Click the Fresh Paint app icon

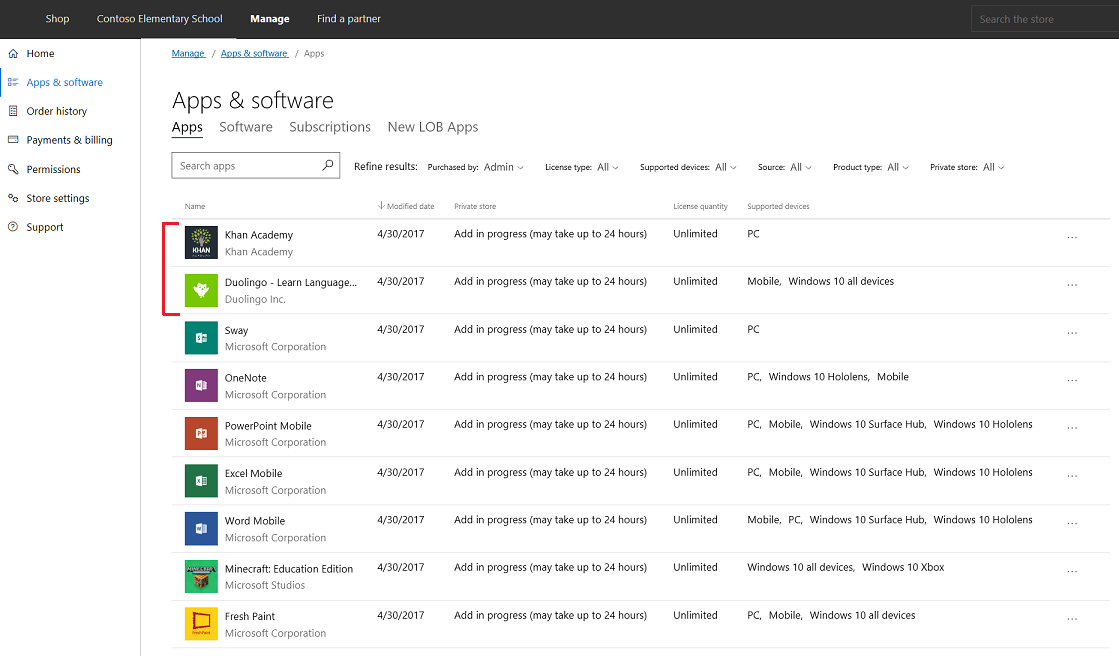pos(201,624)
